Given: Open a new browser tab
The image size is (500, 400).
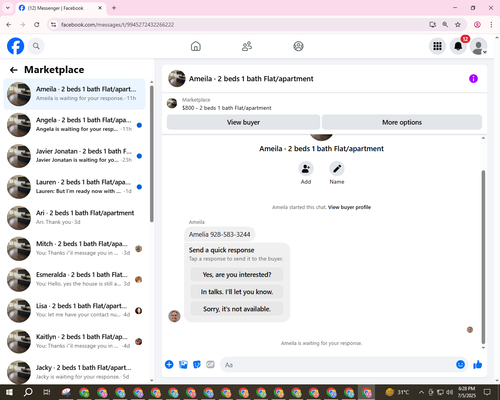Looking at the screenshot, I should tap(114, 8).
